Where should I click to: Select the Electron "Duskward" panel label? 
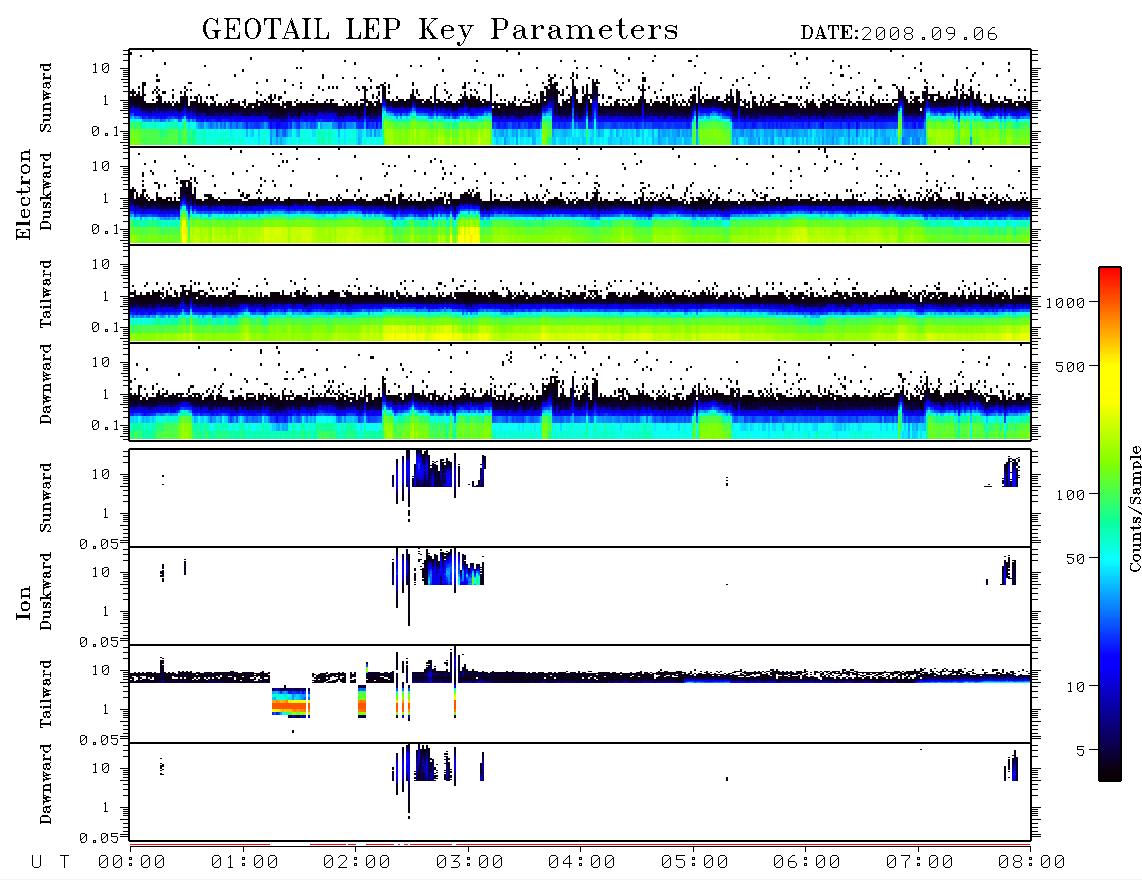pyautogui.click(x=46, y=192)
